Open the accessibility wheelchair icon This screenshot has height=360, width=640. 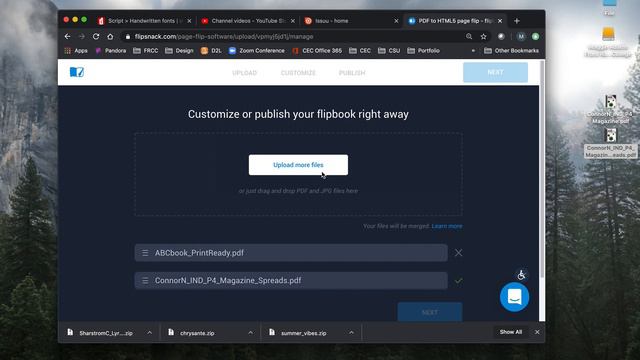point(521,275)
